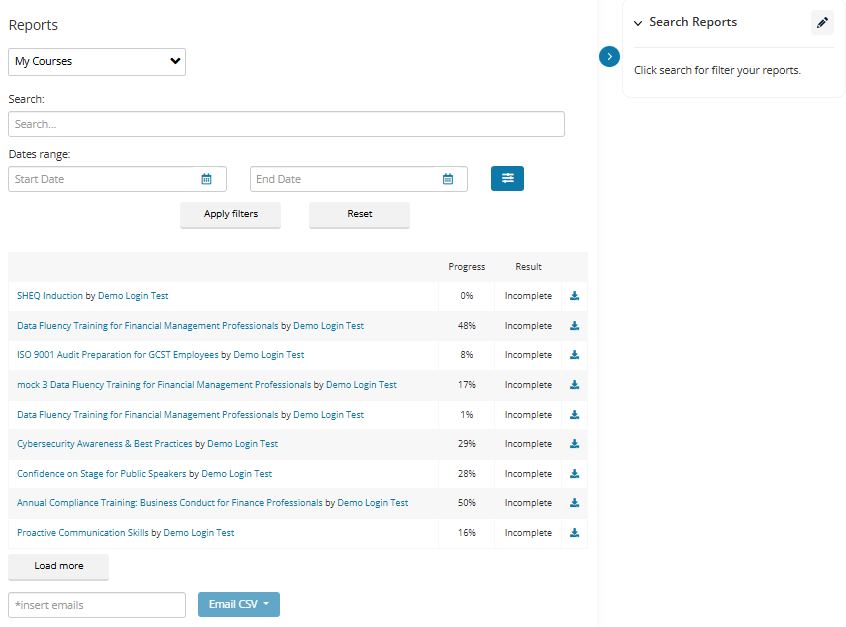The height and width of the screenshot is (627, 846).
Task: Open the Start Date calendar picker
Action: pos(206,179)
